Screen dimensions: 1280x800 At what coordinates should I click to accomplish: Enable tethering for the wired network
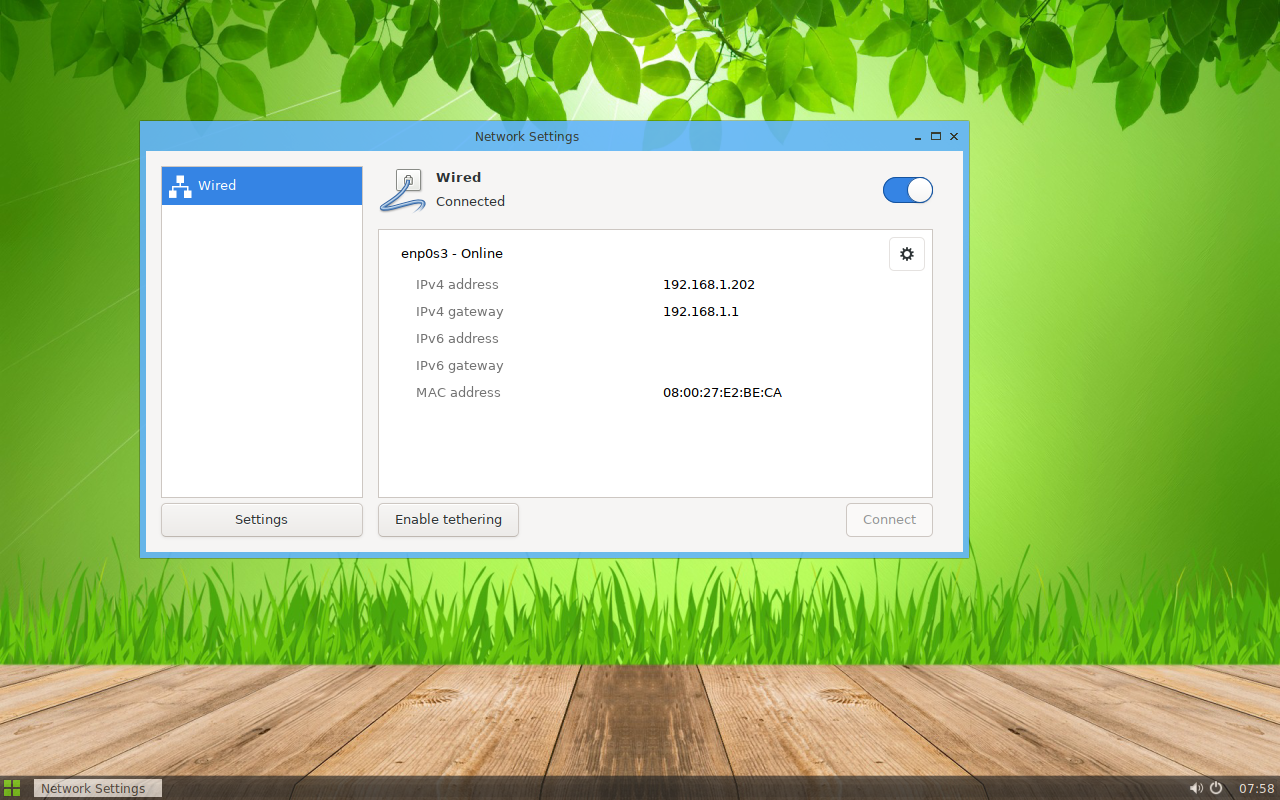click(448, 519)
